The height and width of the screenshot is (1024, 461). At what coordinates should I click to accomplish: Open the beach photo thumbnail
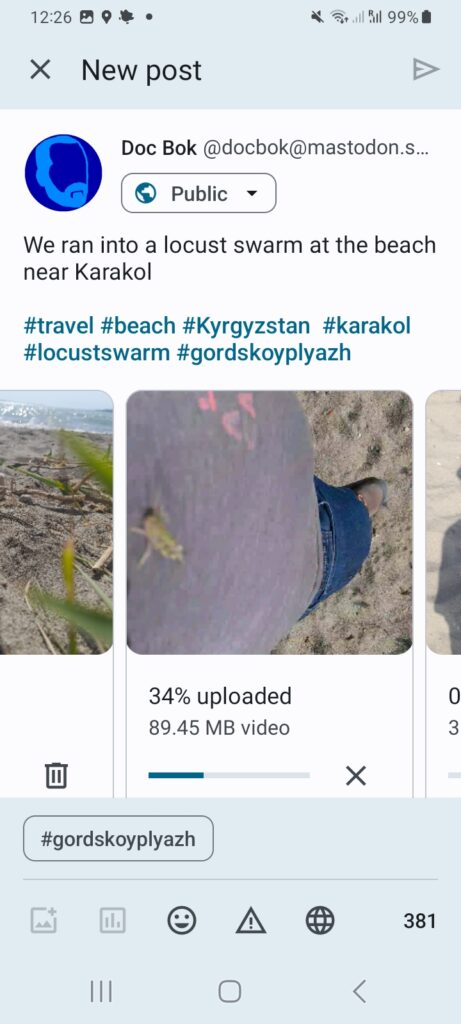coord(57,522)
